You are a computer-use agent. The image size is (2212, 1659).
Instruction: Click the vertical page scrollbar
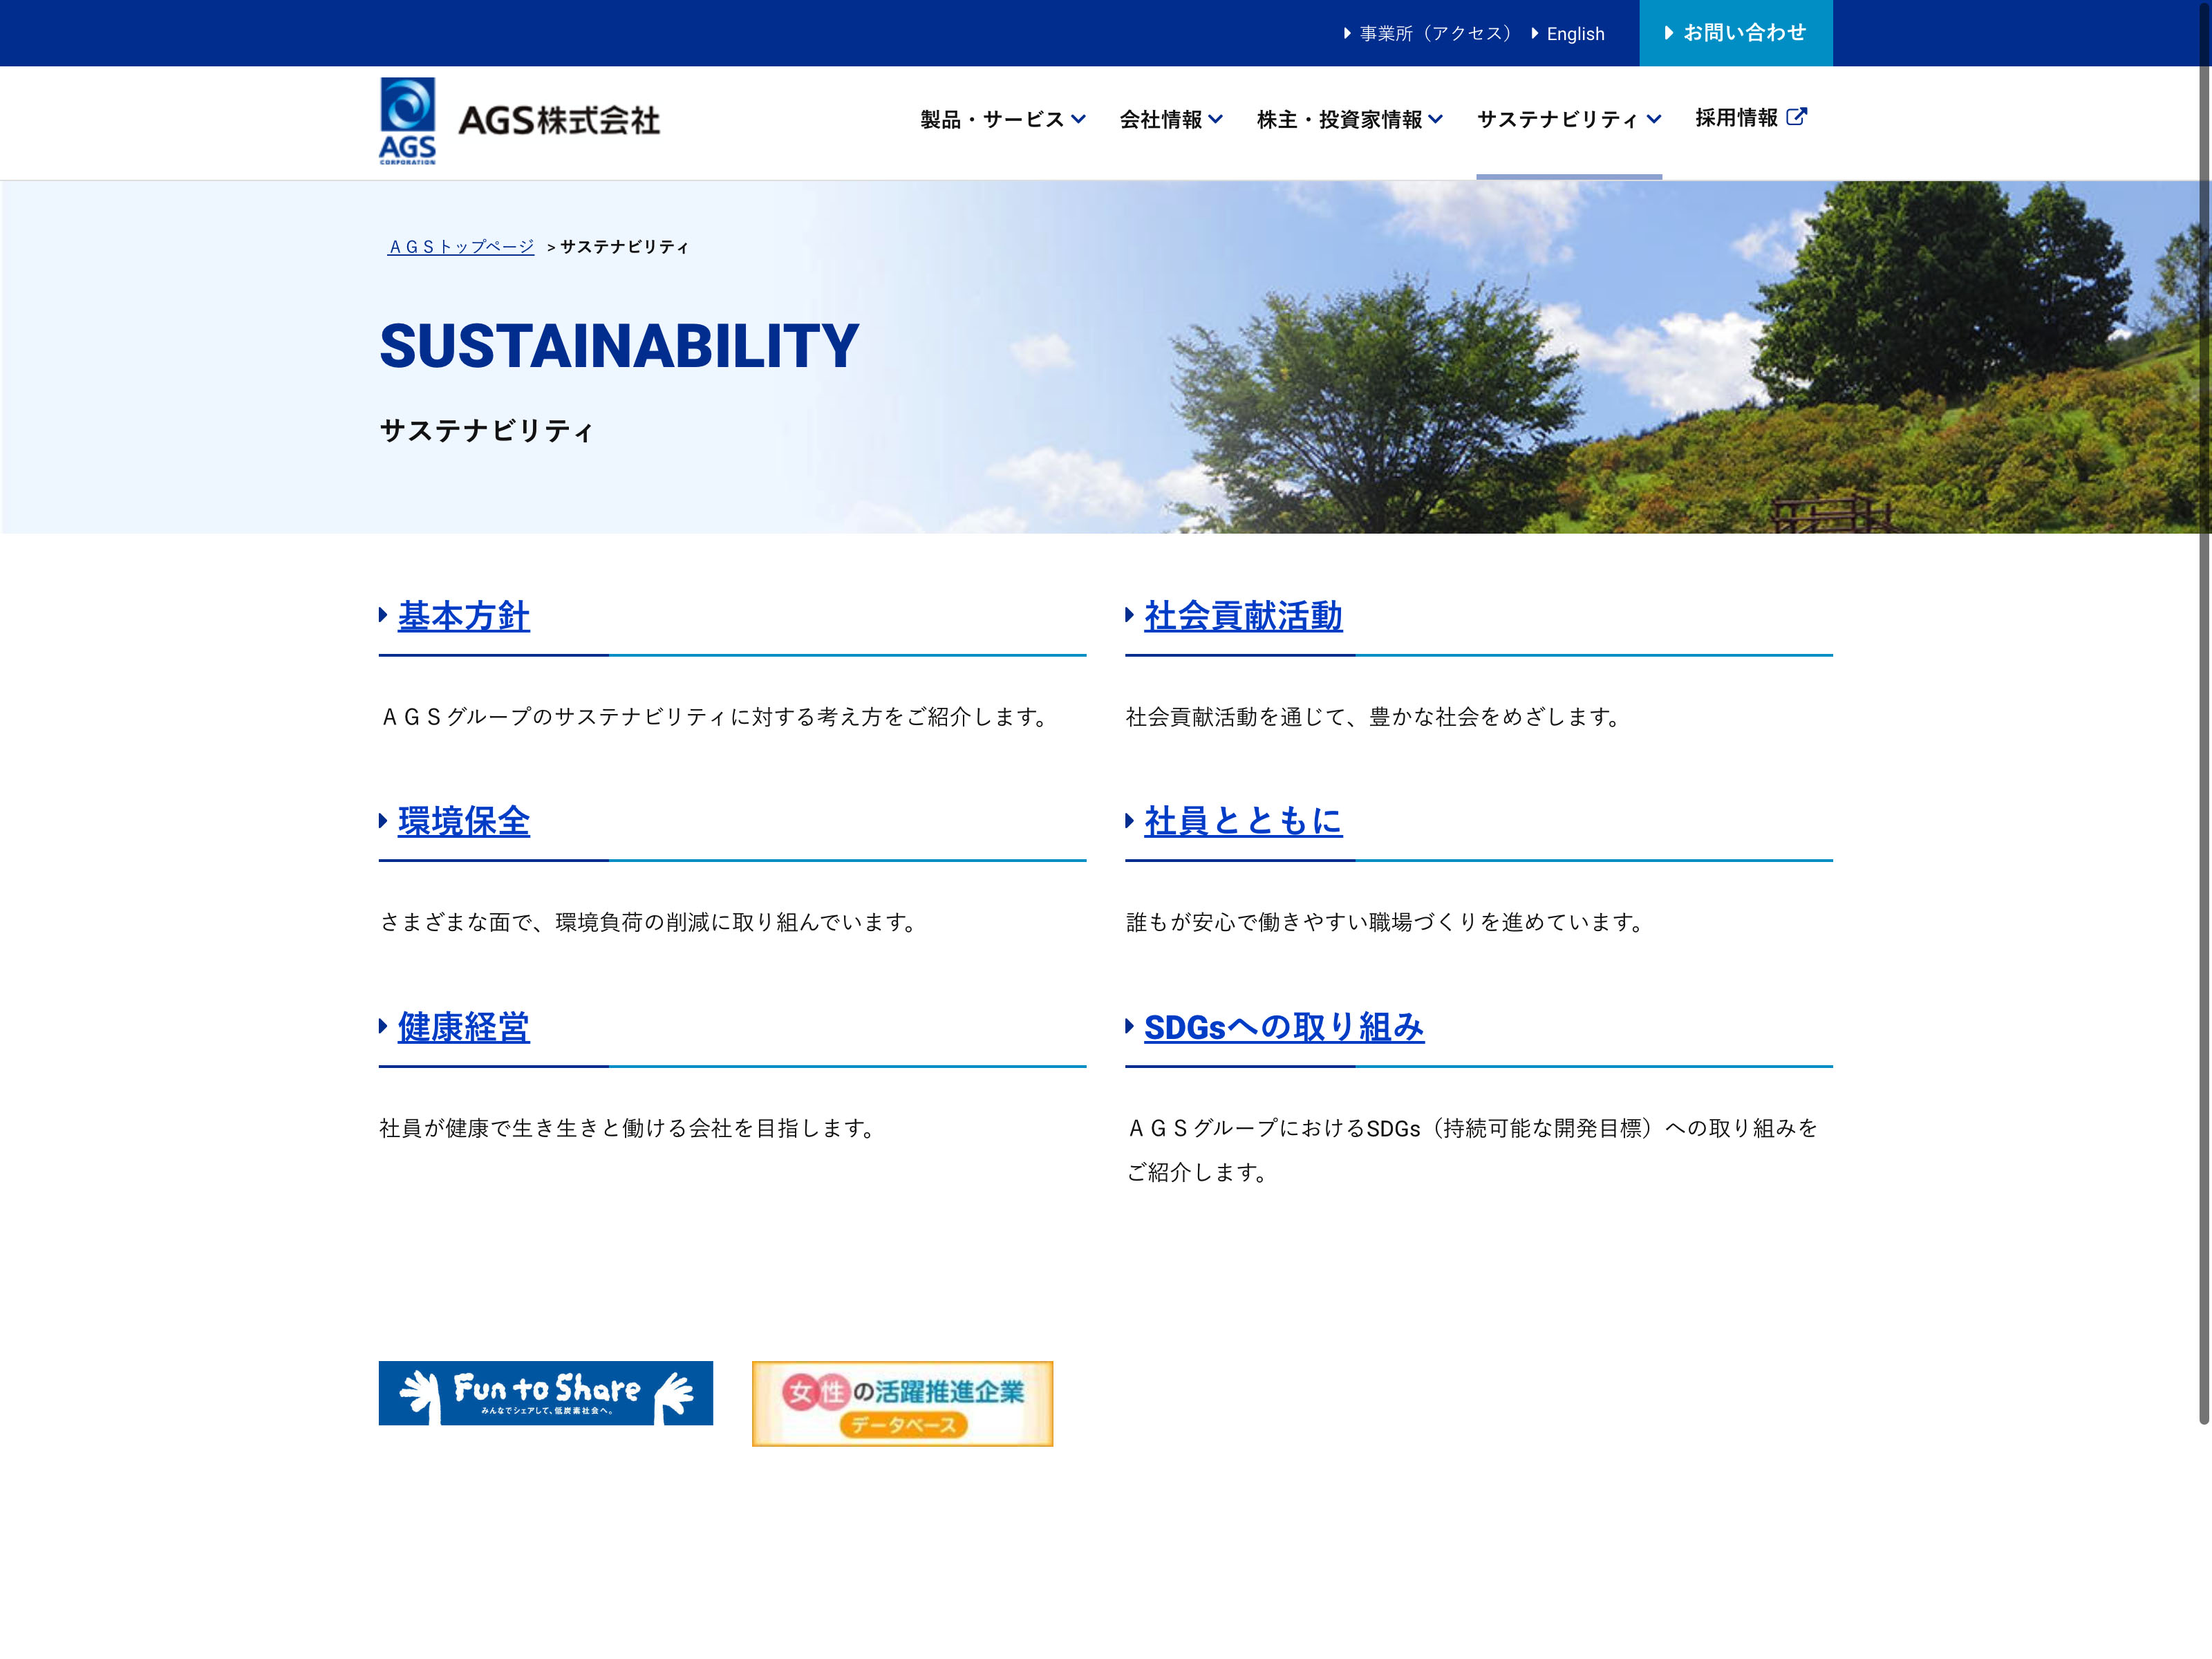(2203, 700)
